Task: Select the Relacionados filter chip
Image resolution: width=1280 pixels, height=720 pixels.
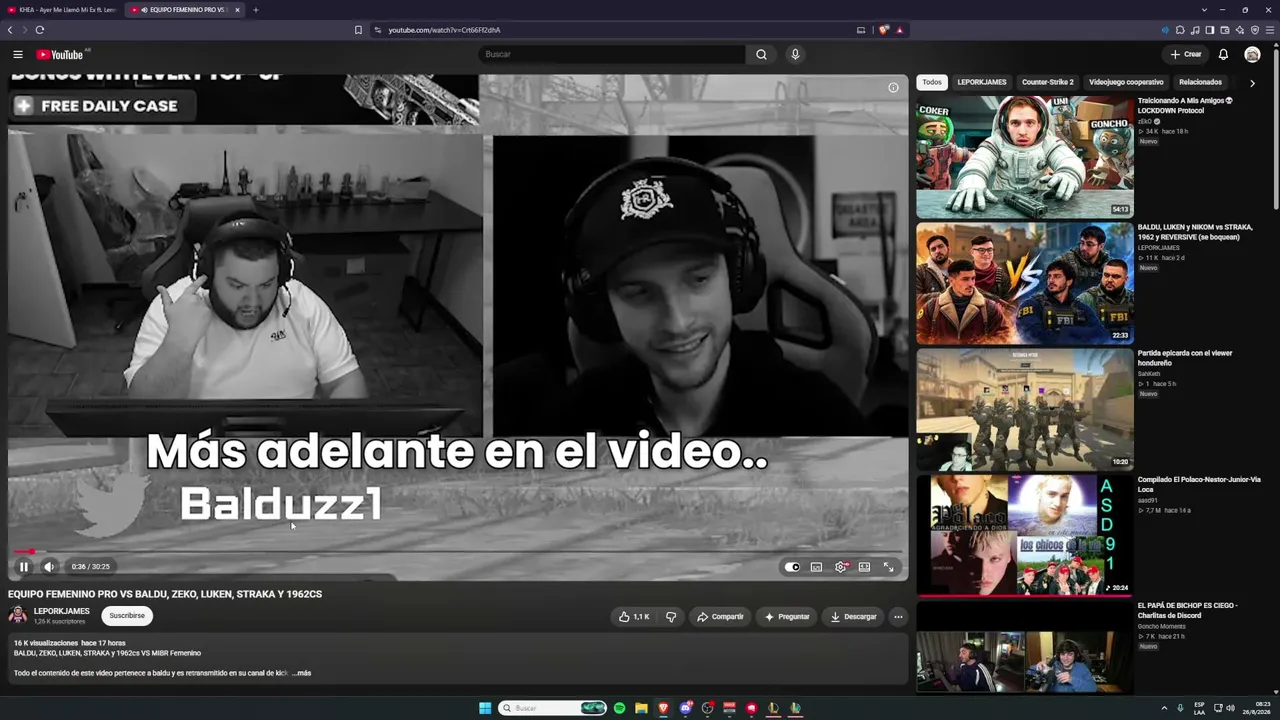Action: 1200,82
